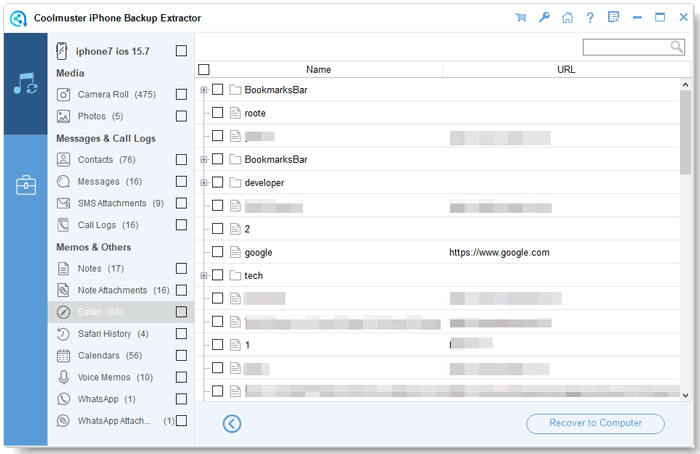Image resolution: width=700 pixels, height=454 pixels.
Task: Click the iphone7 device icon
Action: (x=62, y=51)
